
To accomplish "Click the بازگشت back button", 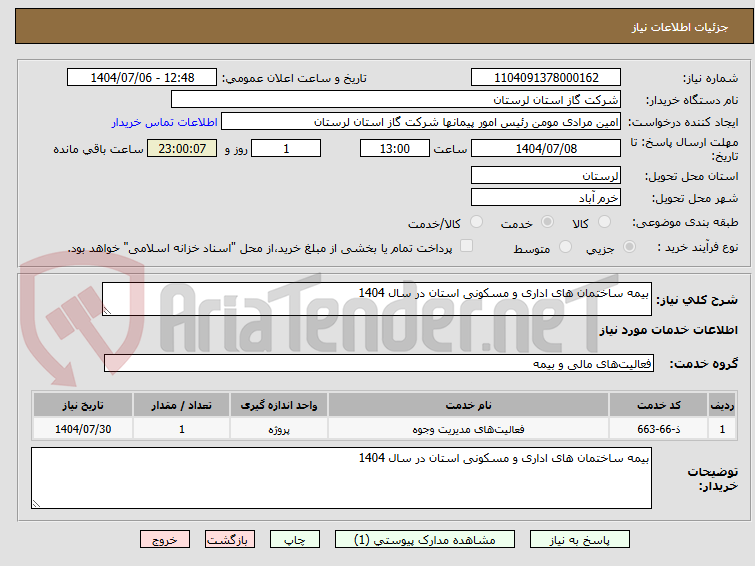I will coord(230,540).
